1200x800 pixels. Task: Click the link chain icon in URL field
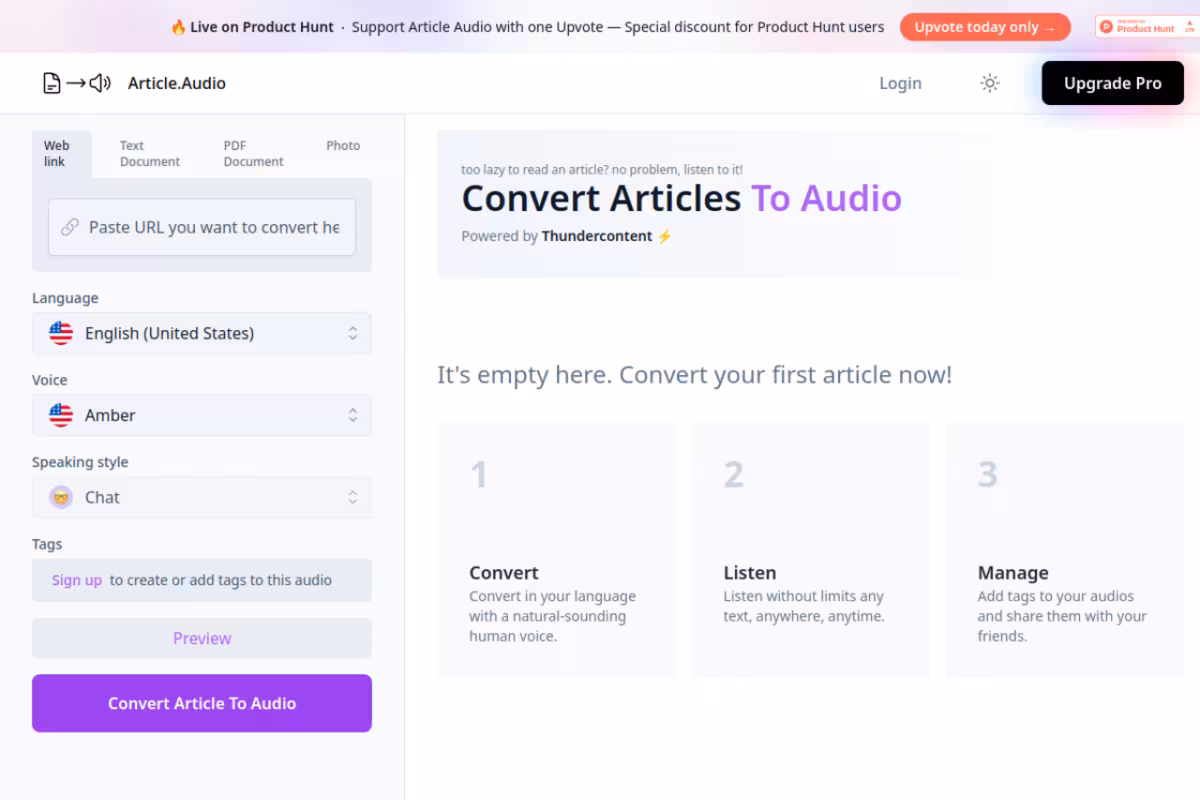click(x=70, y=227)
